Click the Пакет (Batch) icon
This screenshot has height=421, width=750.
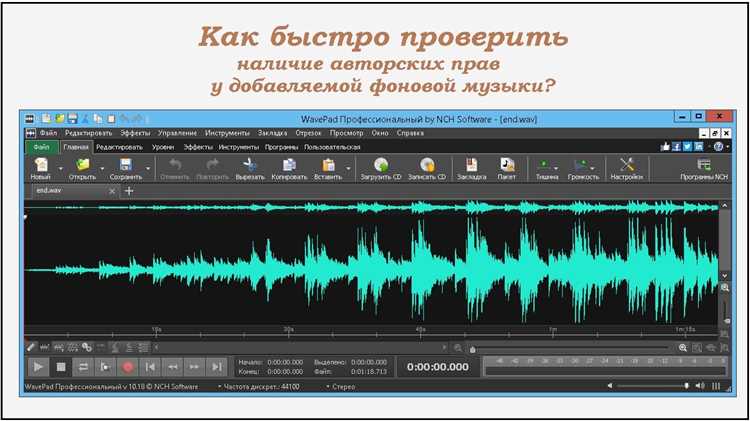click(x=507, y=165)
